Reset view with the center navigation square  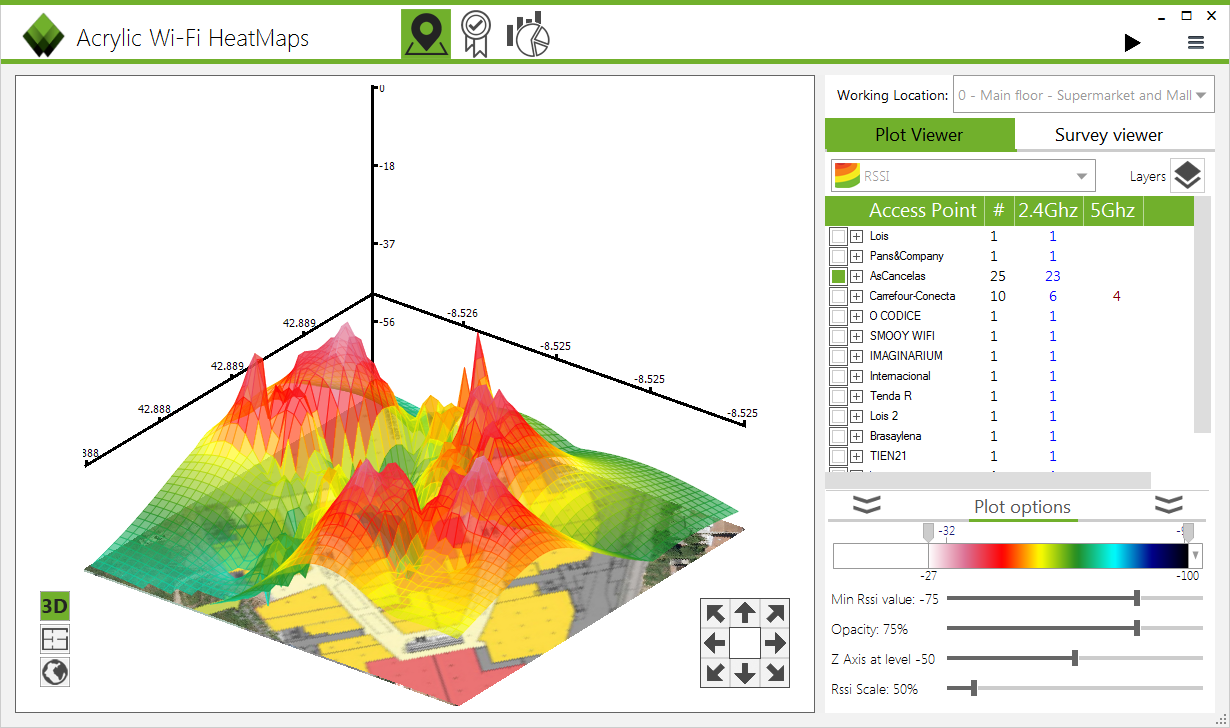tap(745, 642)
